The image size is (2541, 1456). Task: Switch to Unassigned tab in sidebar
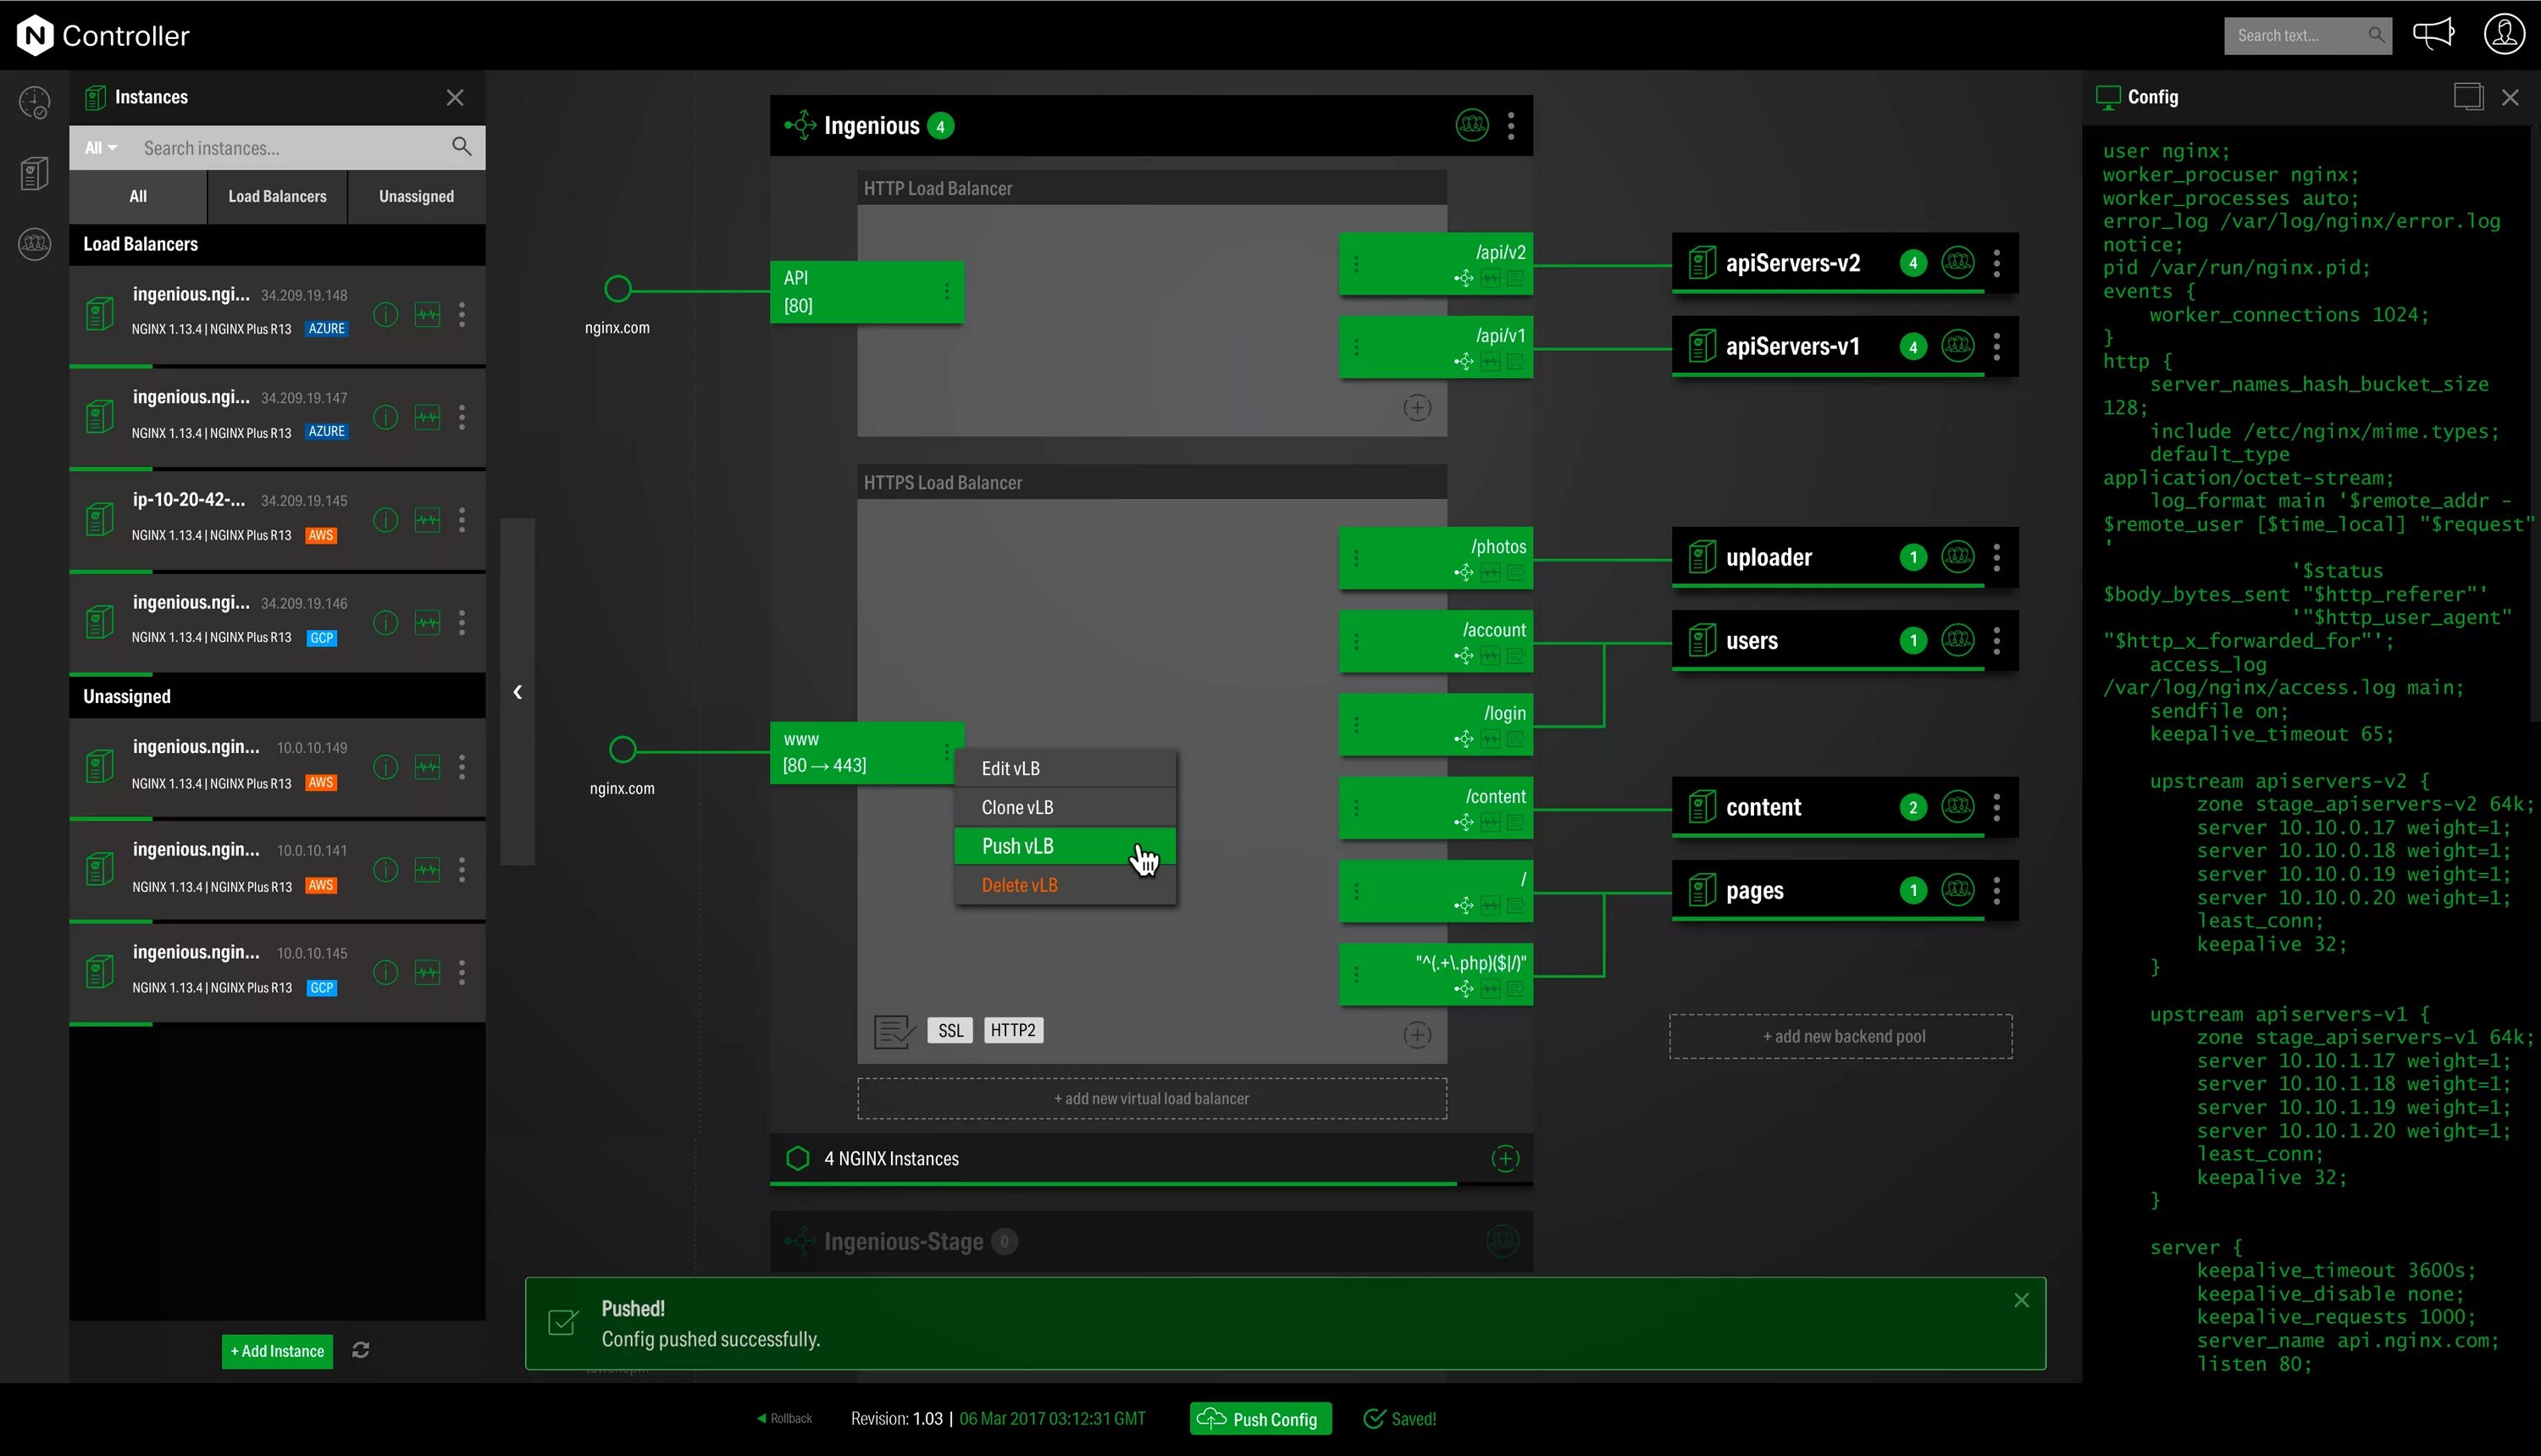417,196
